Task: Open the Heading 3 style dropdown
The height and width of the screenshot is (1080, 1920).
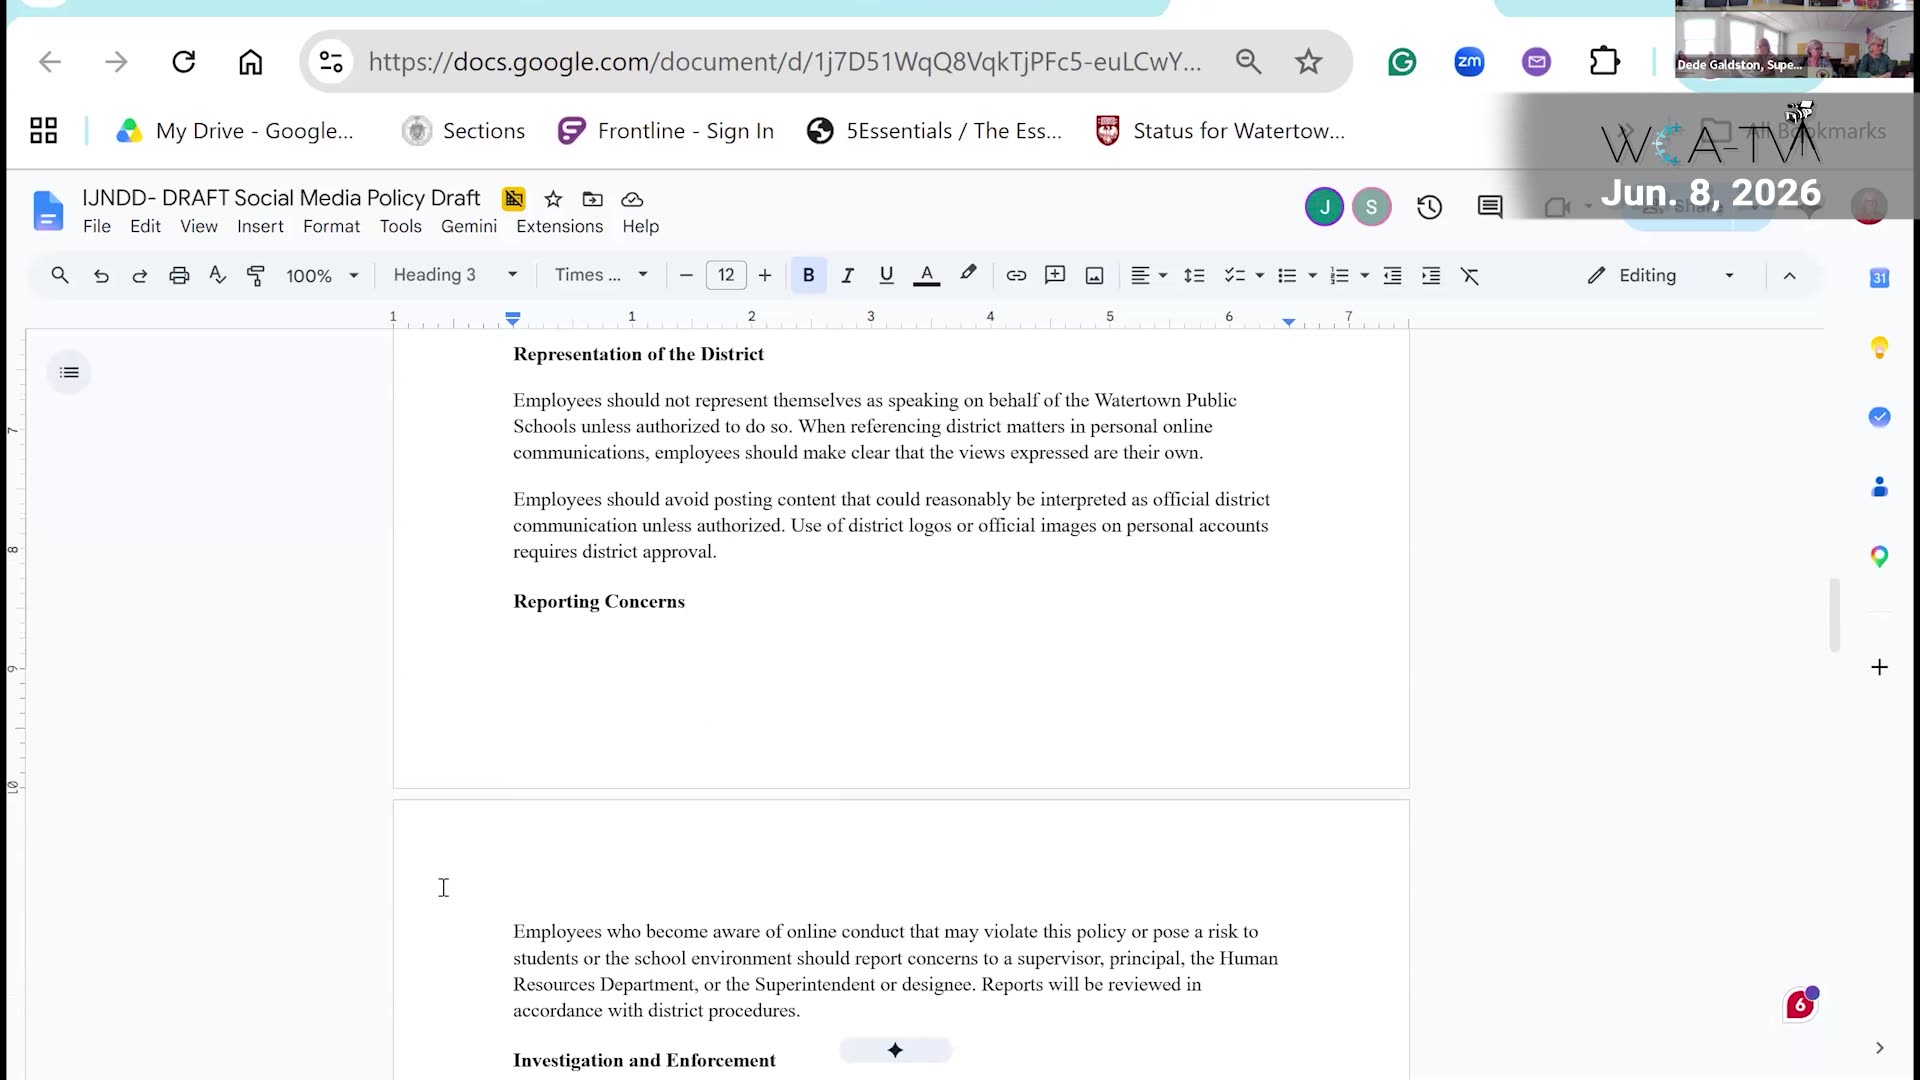Action: (455, 275)
